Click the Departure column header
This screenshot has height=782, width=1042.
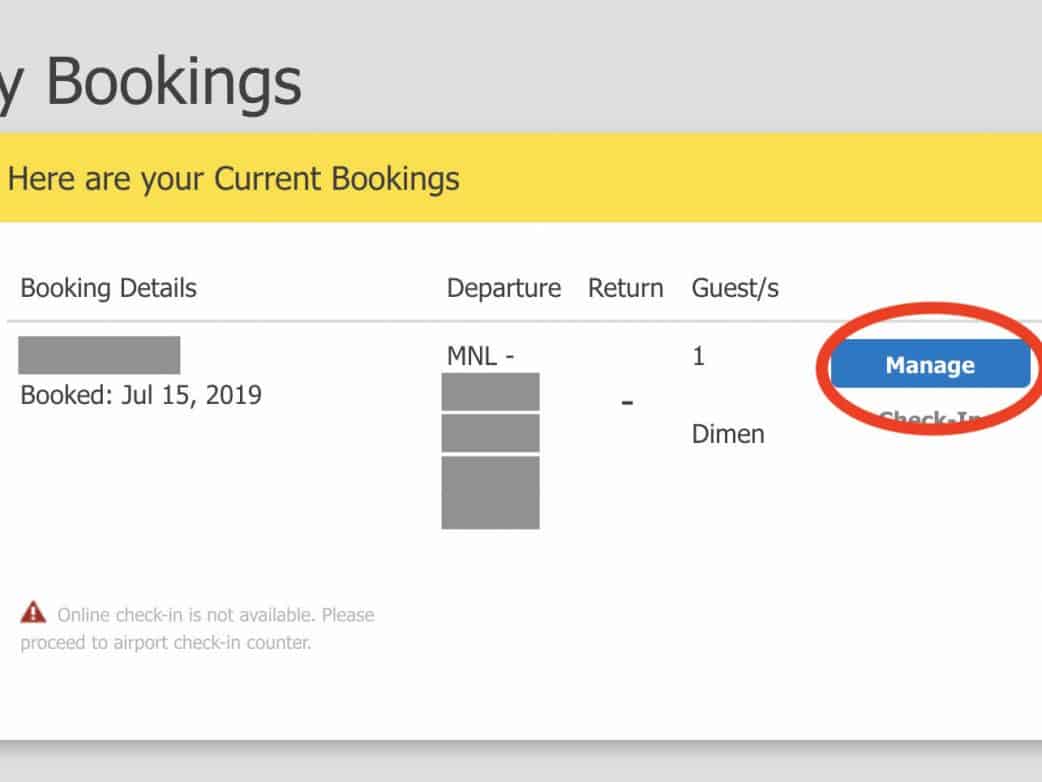(504, 289)
